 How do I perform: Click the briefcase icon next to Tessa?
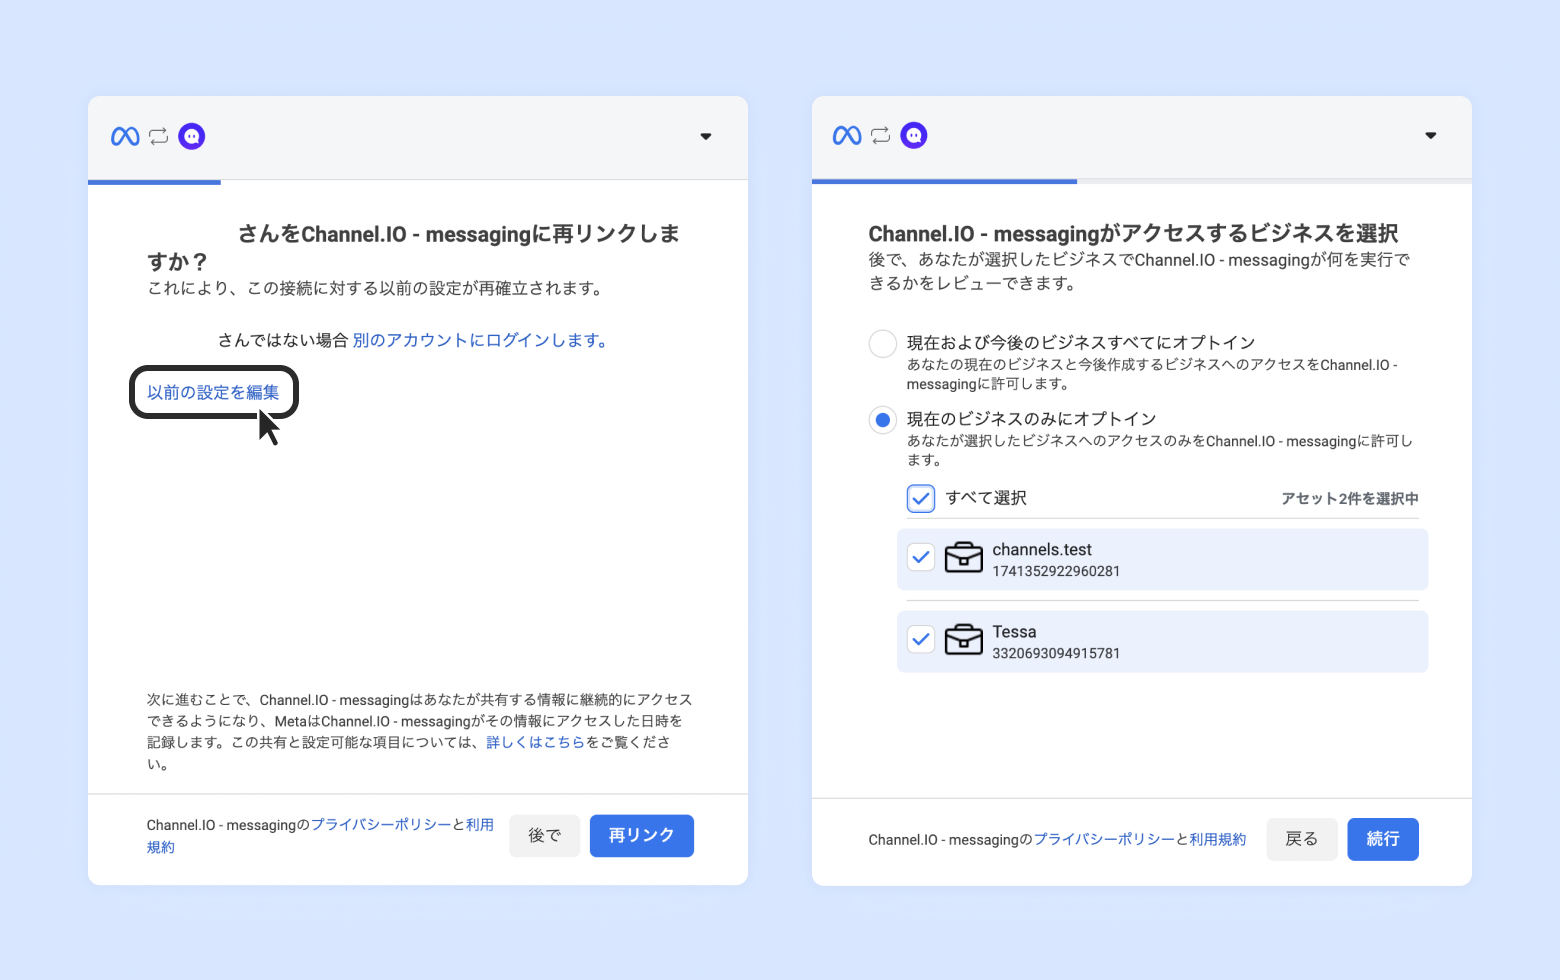click(964, 639)
